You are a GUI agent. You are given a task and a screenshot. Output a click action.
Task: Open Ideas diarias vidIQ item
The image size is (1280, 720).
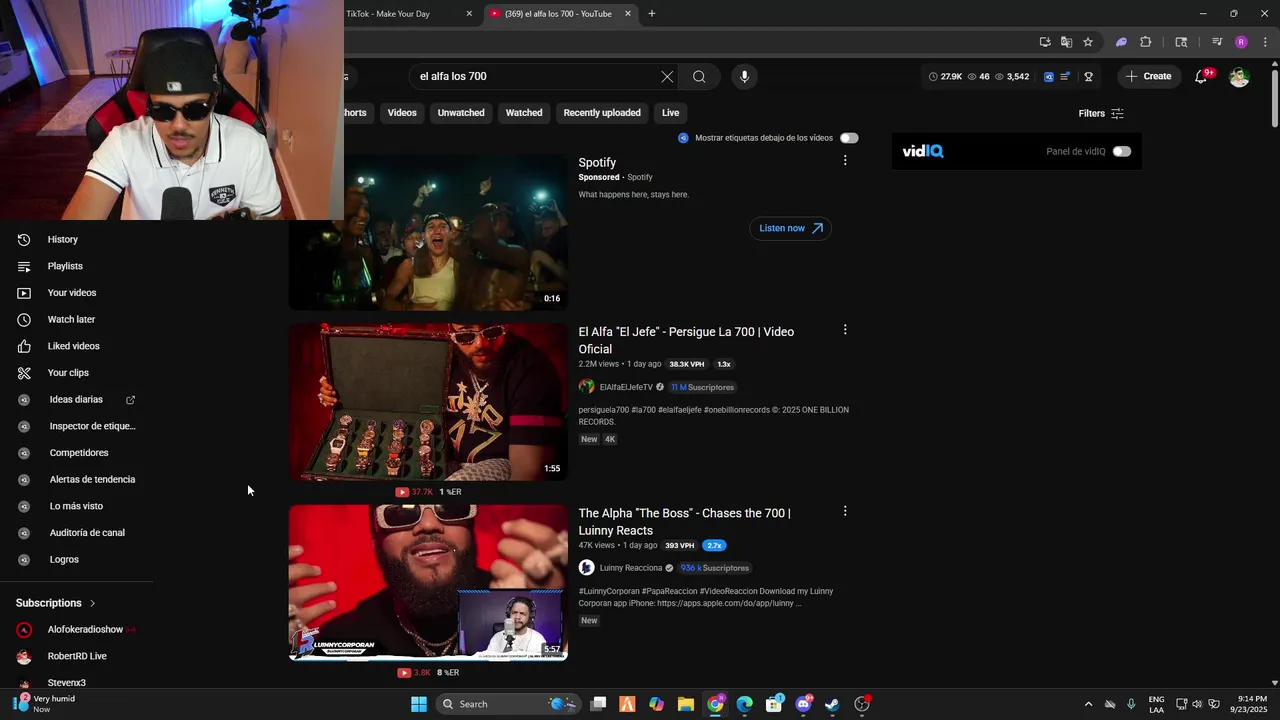point(77,399)
